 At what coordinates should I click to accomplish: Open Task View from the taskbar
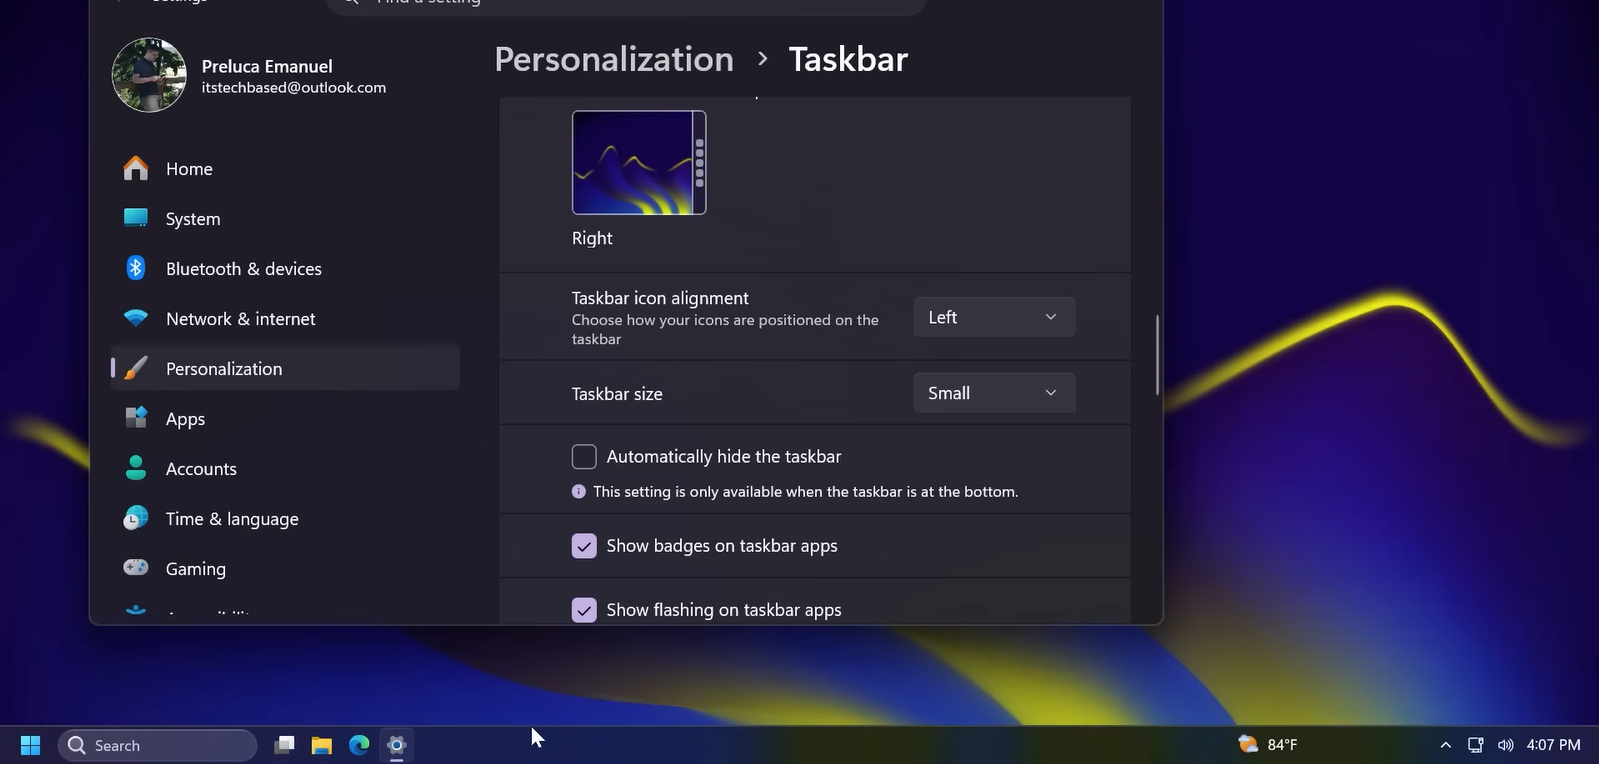[x=284, y=745]
